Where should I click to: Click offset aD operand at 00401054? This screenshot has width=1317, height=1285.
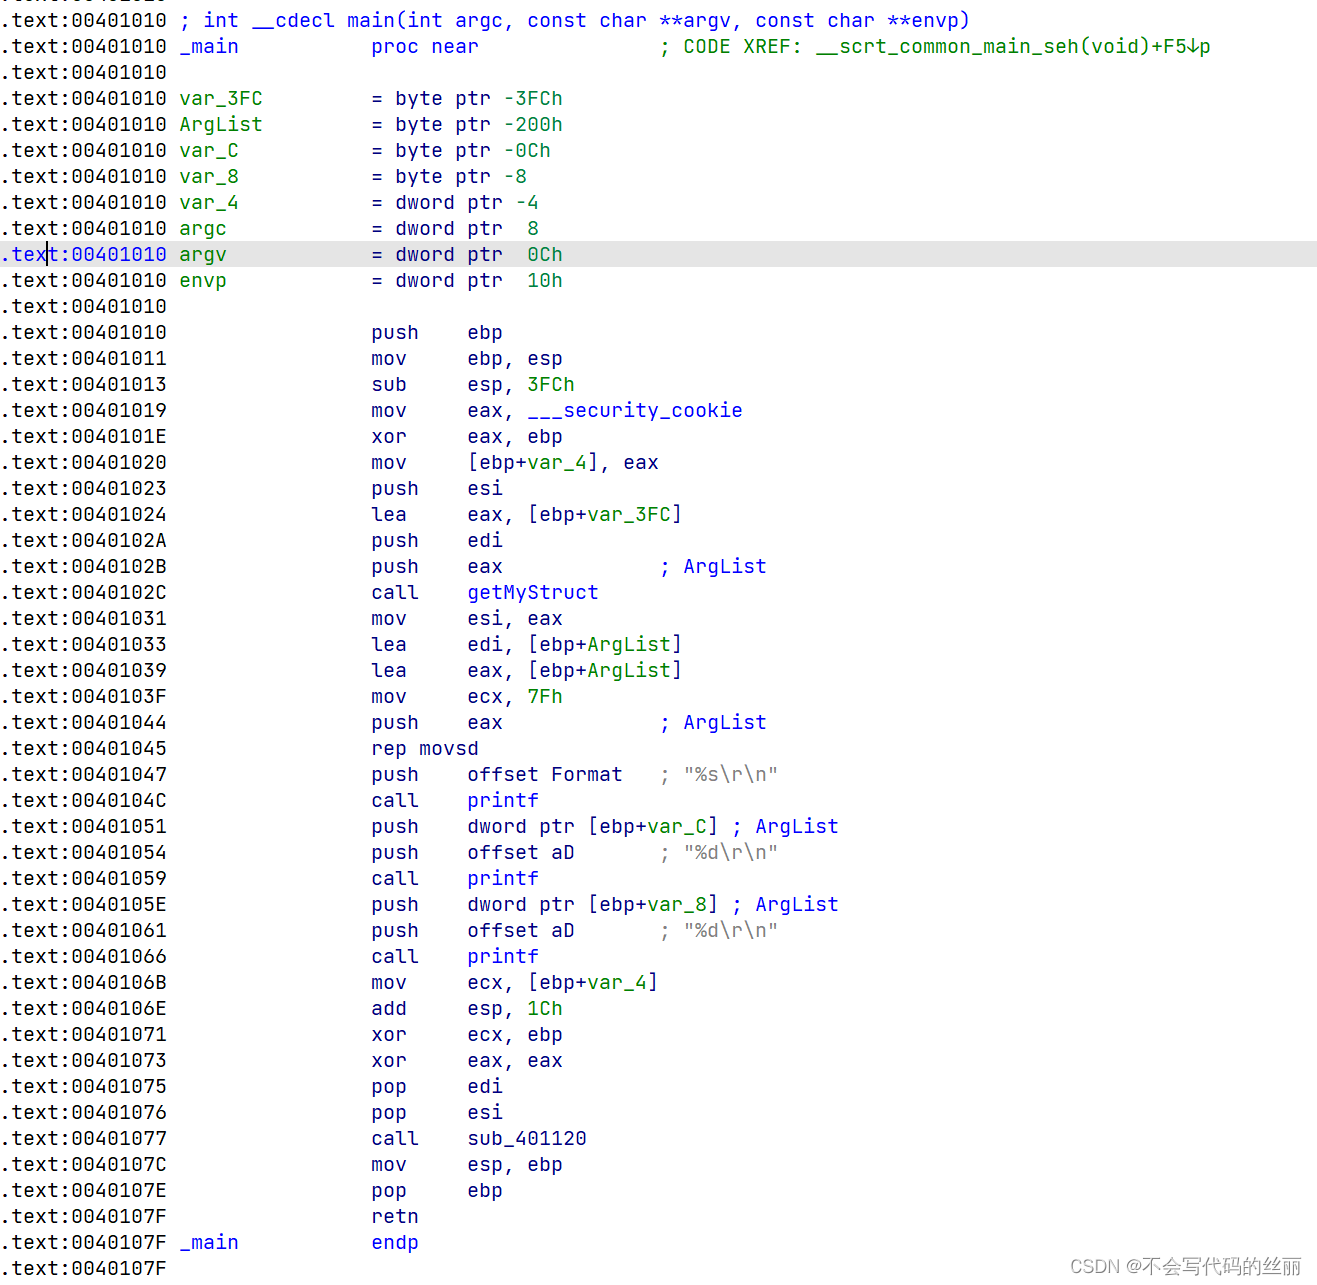tap(520, 853)
